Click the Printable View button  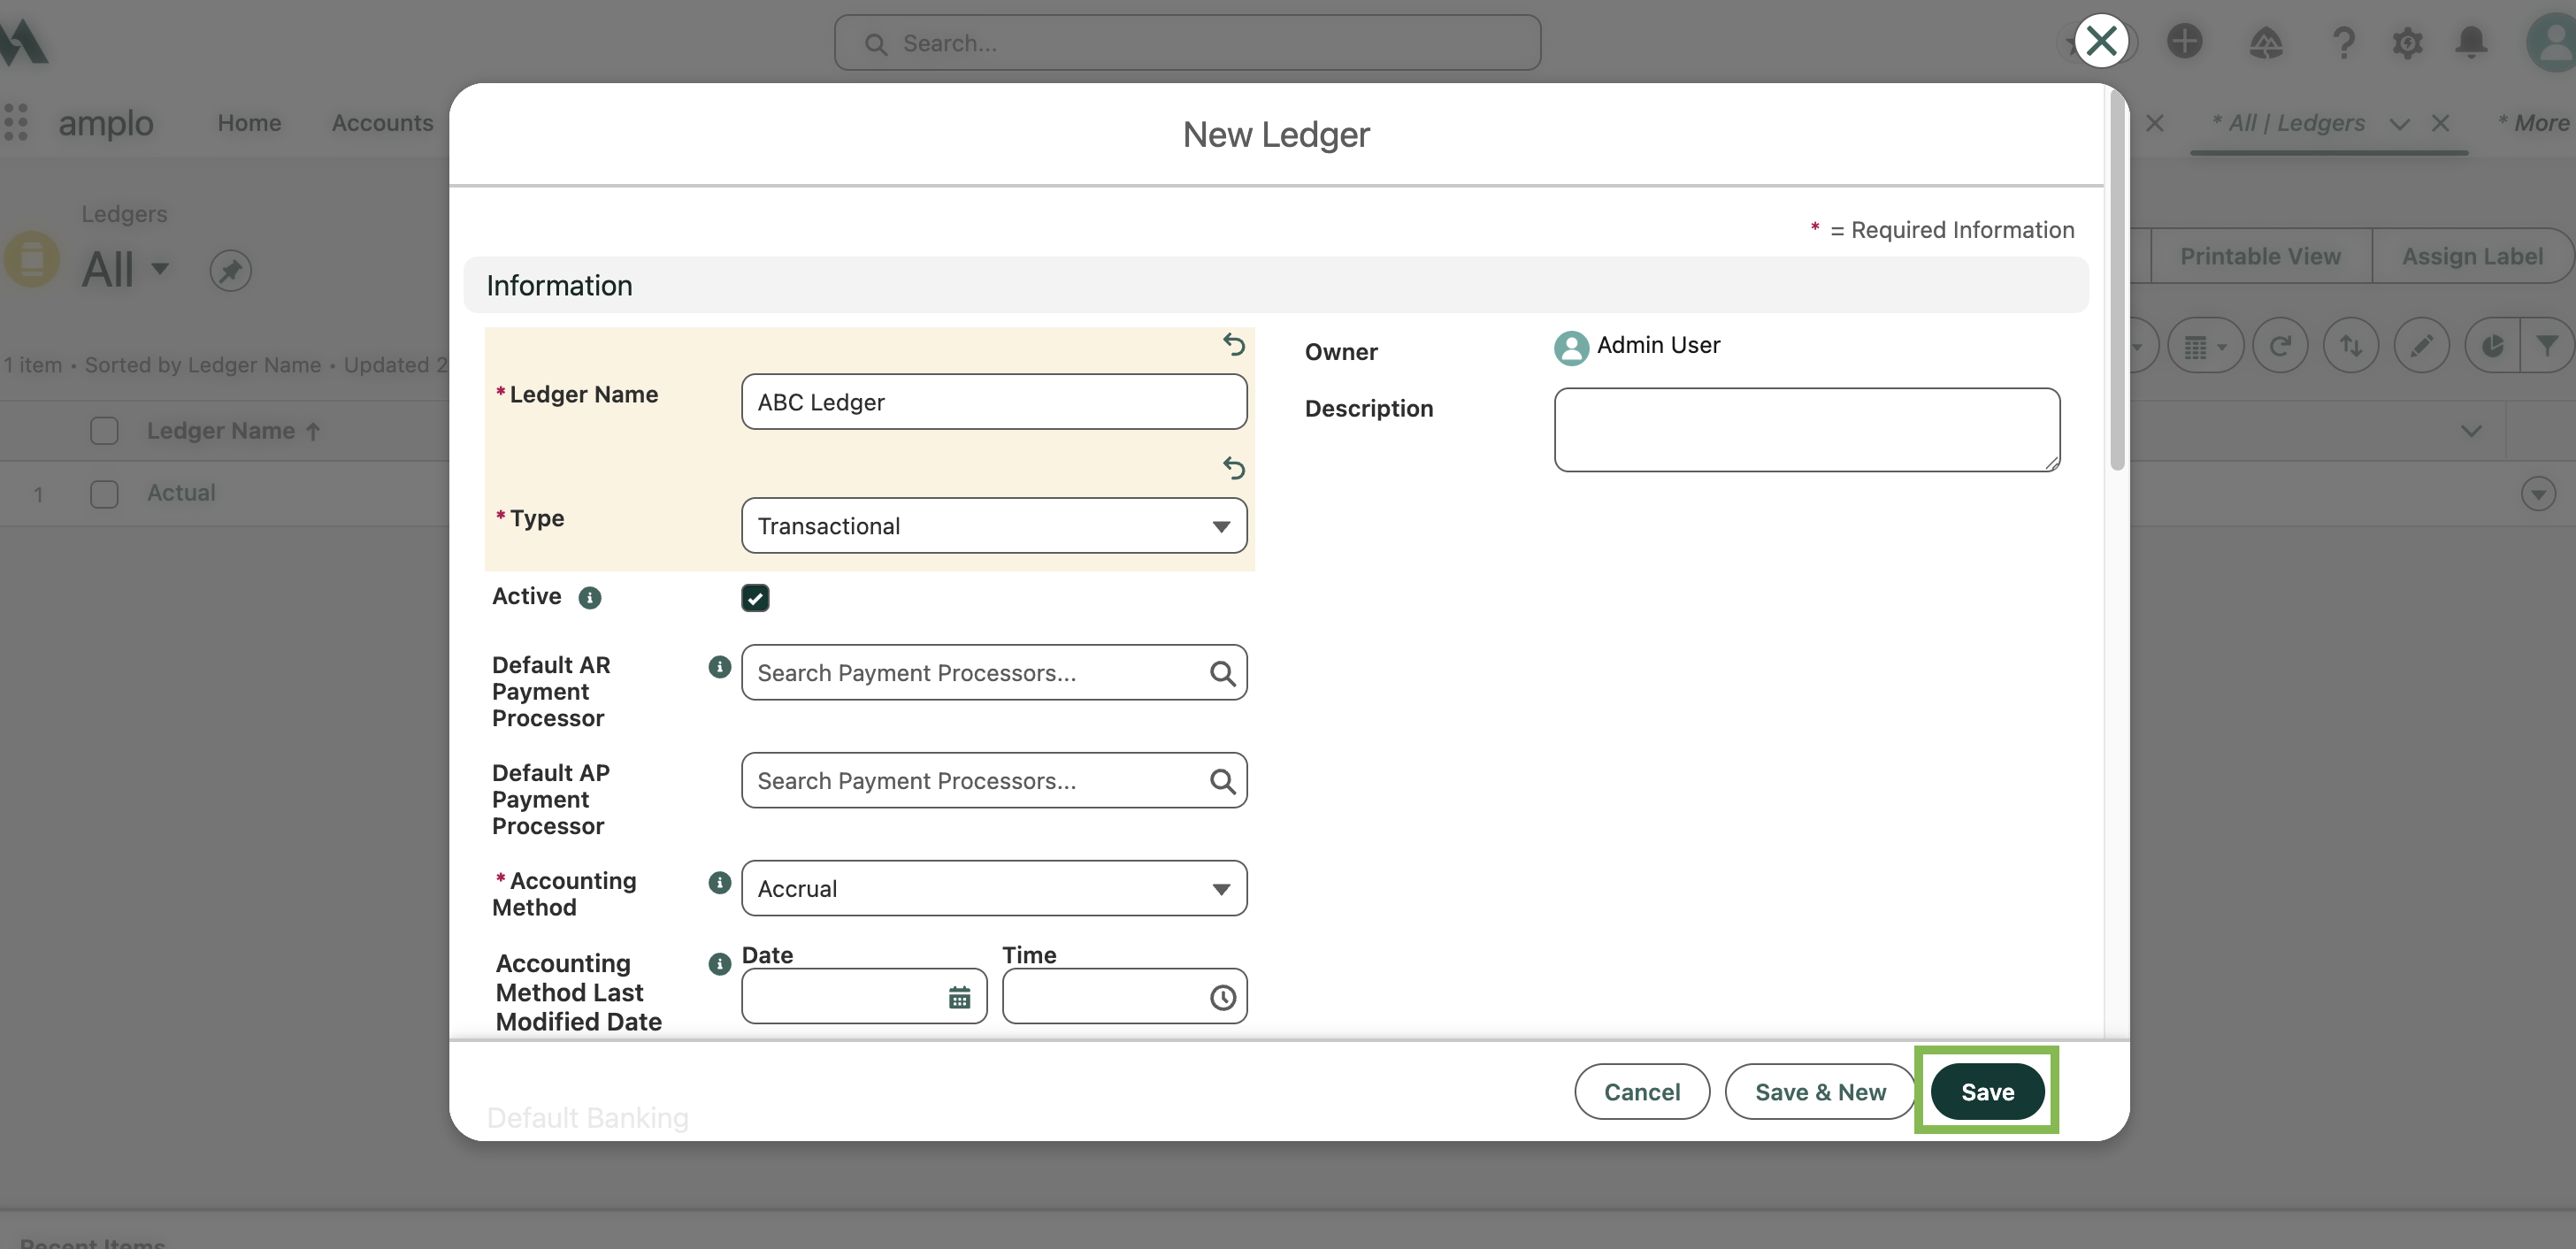[2260, 256]
